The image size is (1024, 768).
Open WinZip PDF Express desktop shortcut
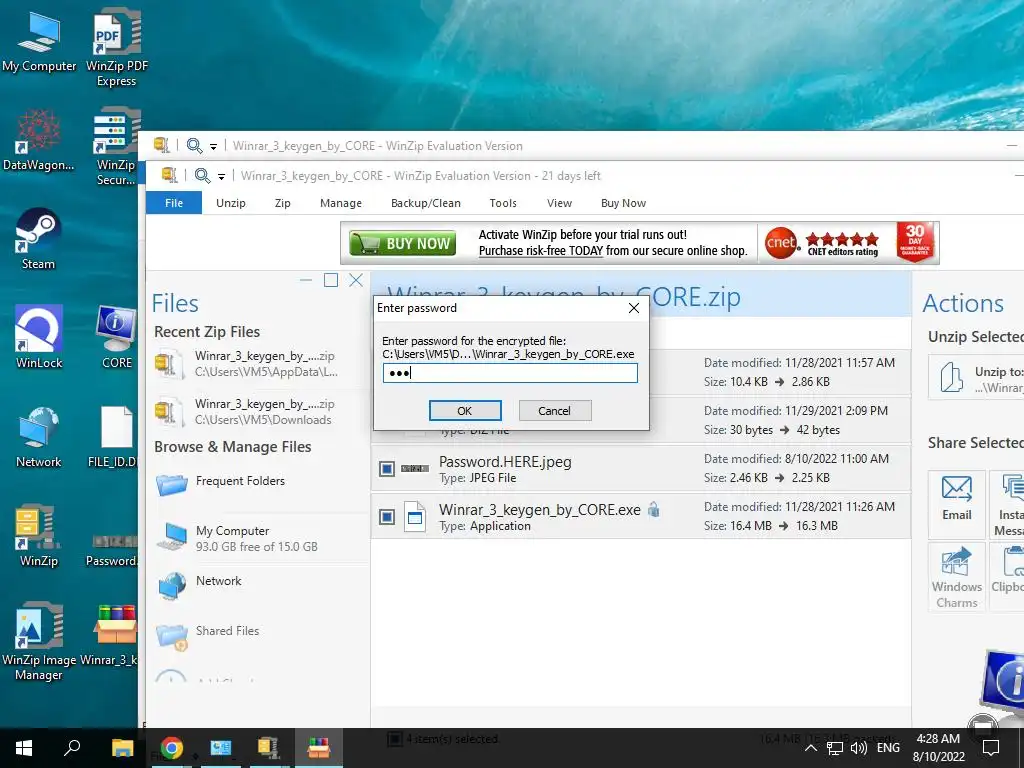coord(116,48)
